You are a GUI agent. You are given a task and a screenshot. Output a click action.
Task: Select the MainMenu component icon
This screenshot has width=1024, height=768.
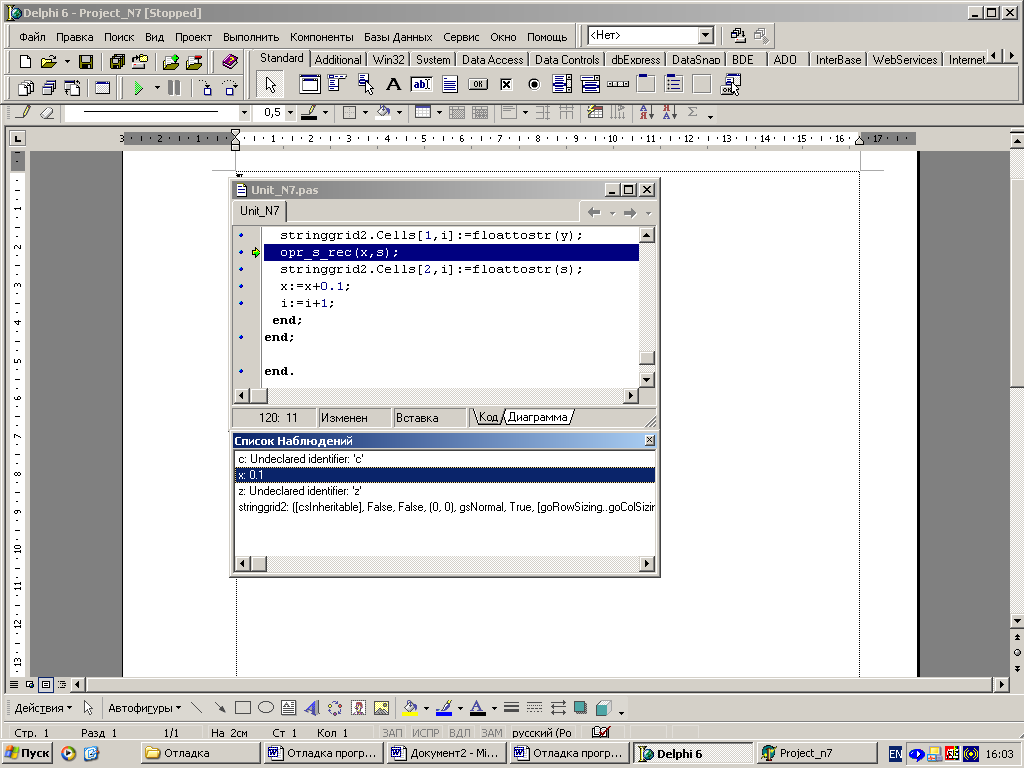click(x=337, y=84)
